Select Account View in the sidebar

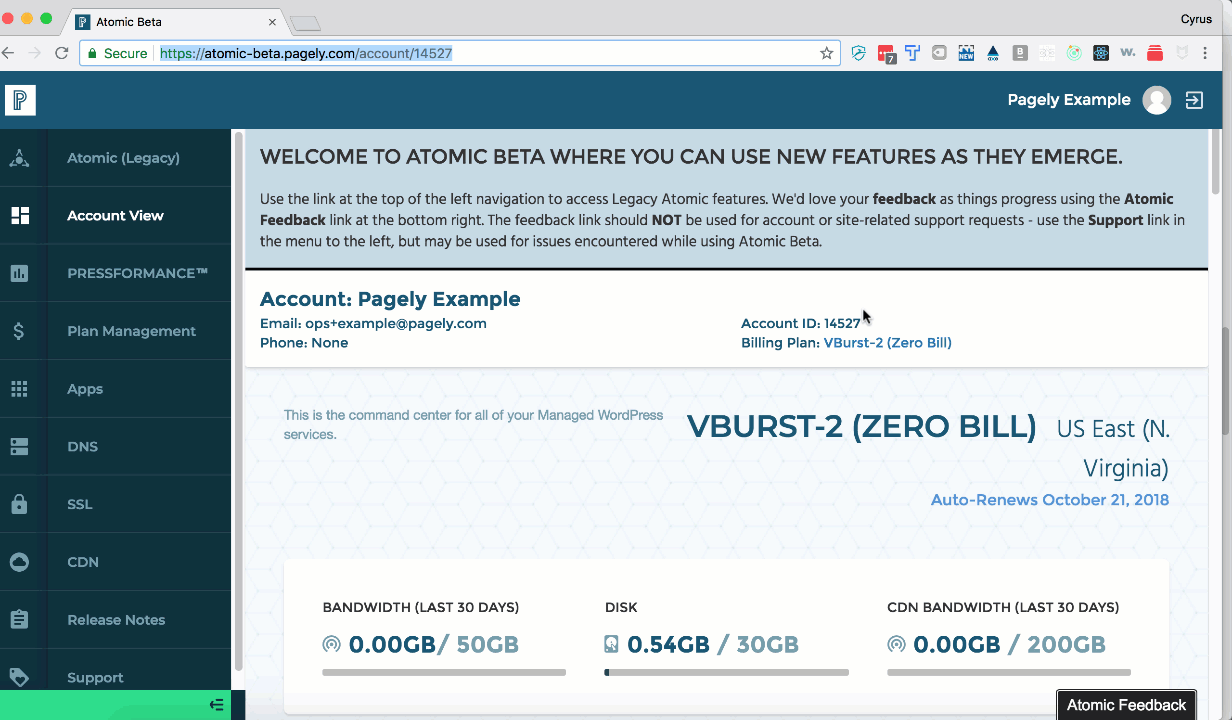click(115, 216)
